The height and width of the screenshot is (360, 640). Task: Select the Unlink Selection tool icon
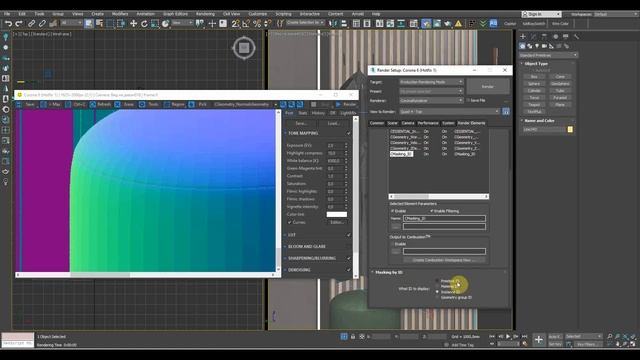click(42, 24)
